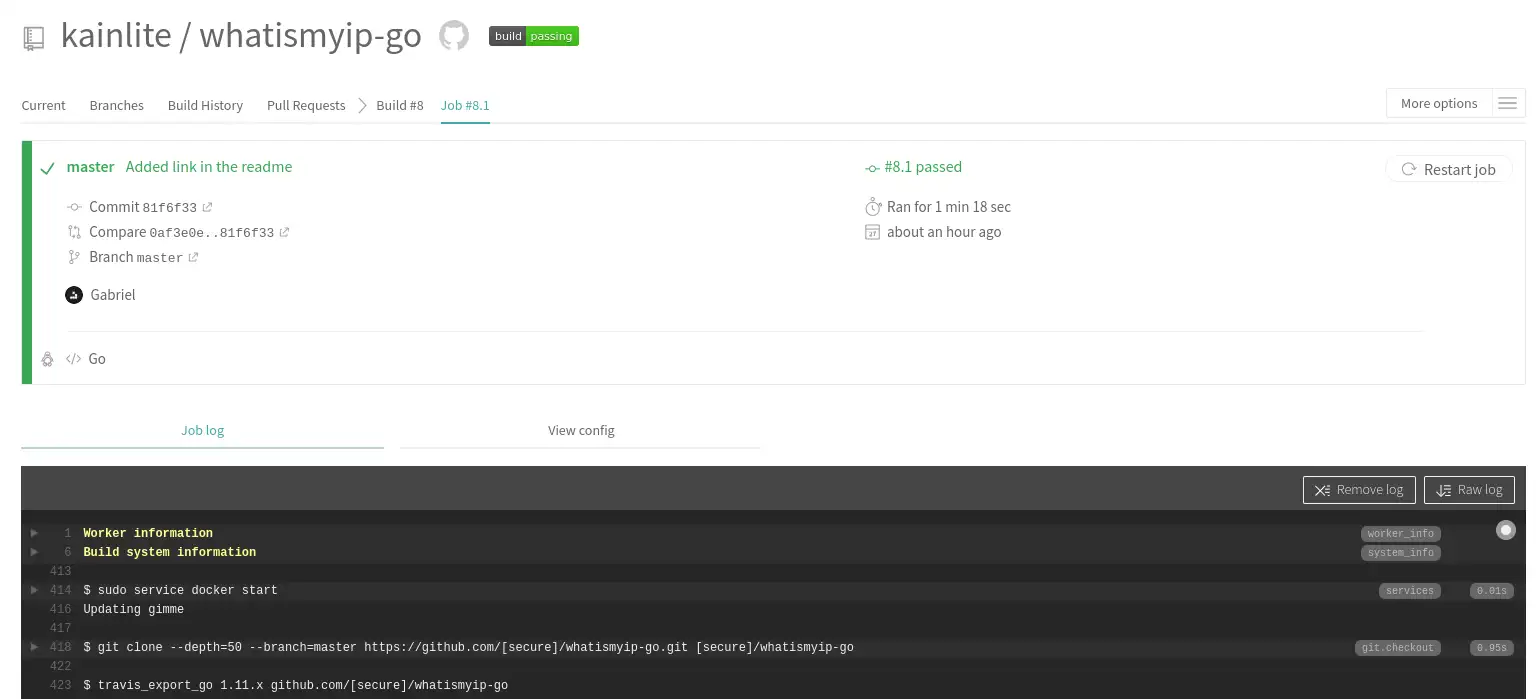Viewport: 1540px width, 699px height.
Task: Click the 0.01s duration label
Action: click(1491, 591)
